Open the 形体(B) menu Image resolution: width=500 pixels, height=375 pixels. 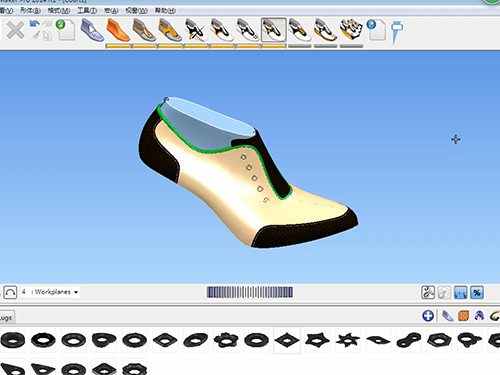pos(30,11)
